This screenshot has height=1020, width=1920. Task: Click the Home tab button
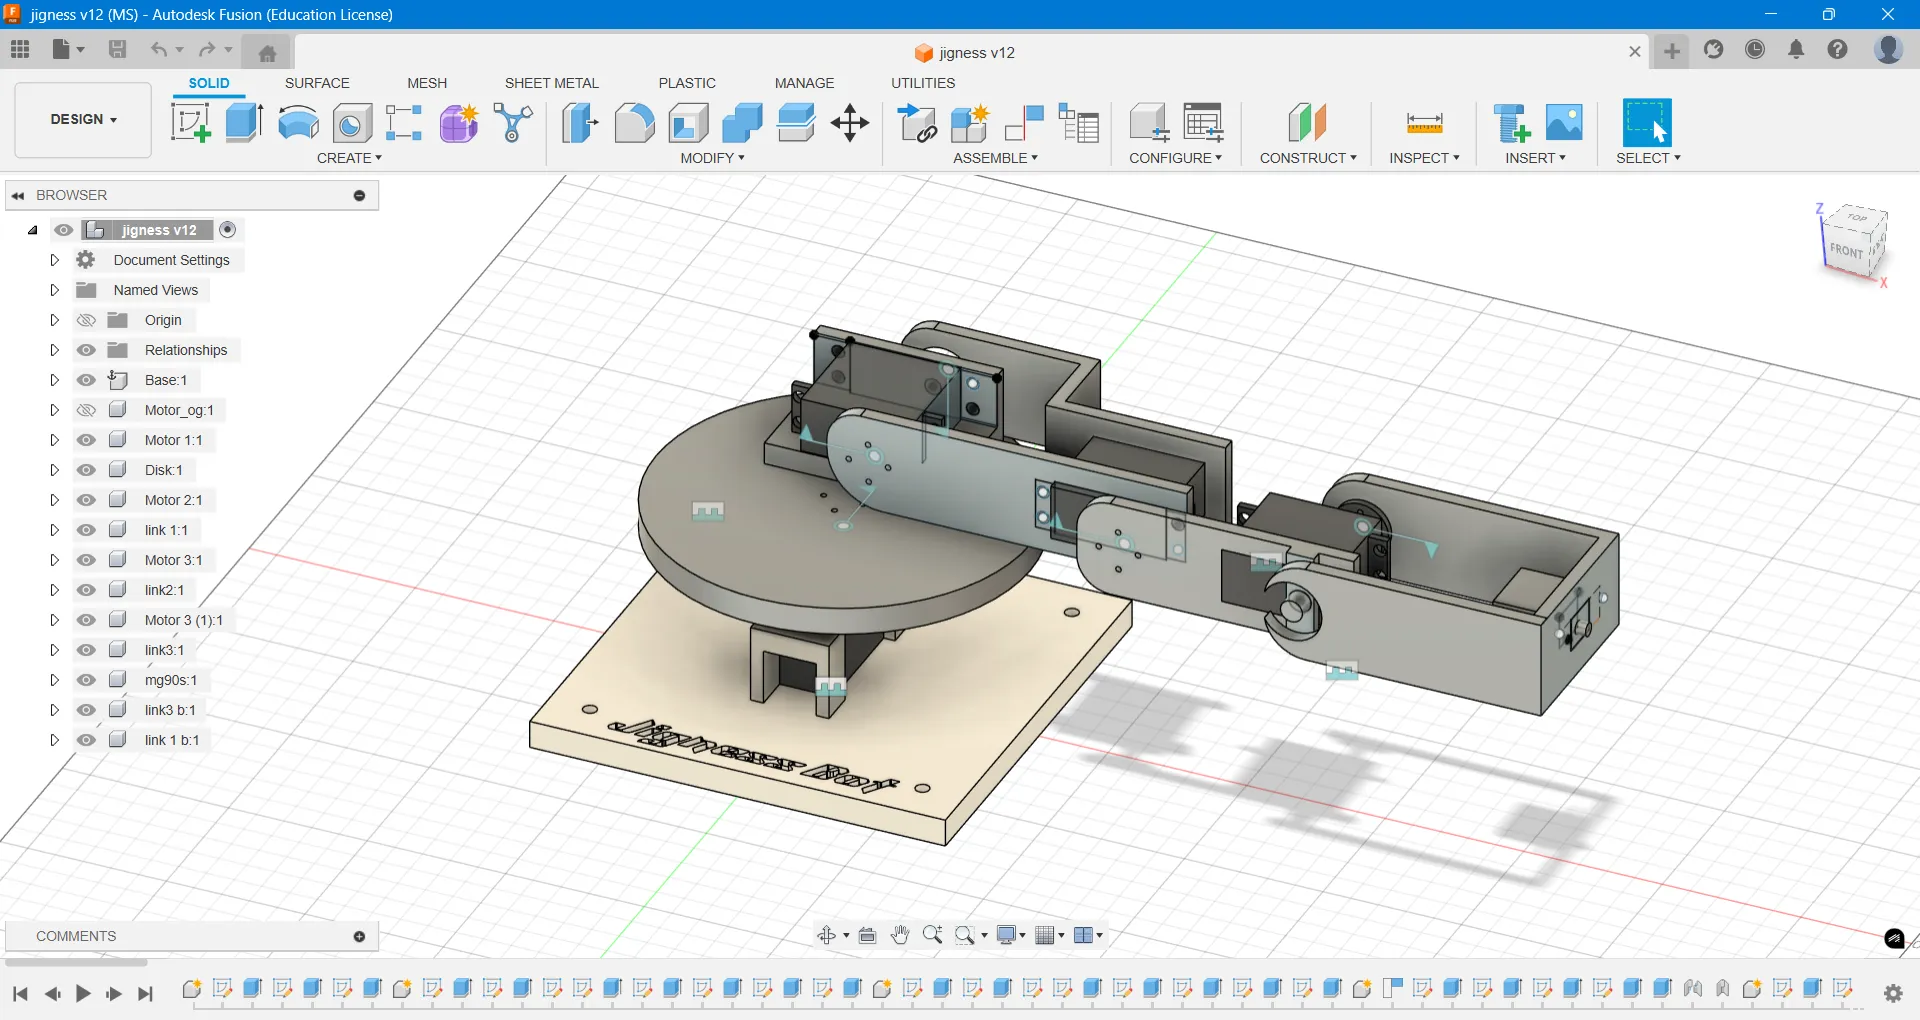point(267,52)
